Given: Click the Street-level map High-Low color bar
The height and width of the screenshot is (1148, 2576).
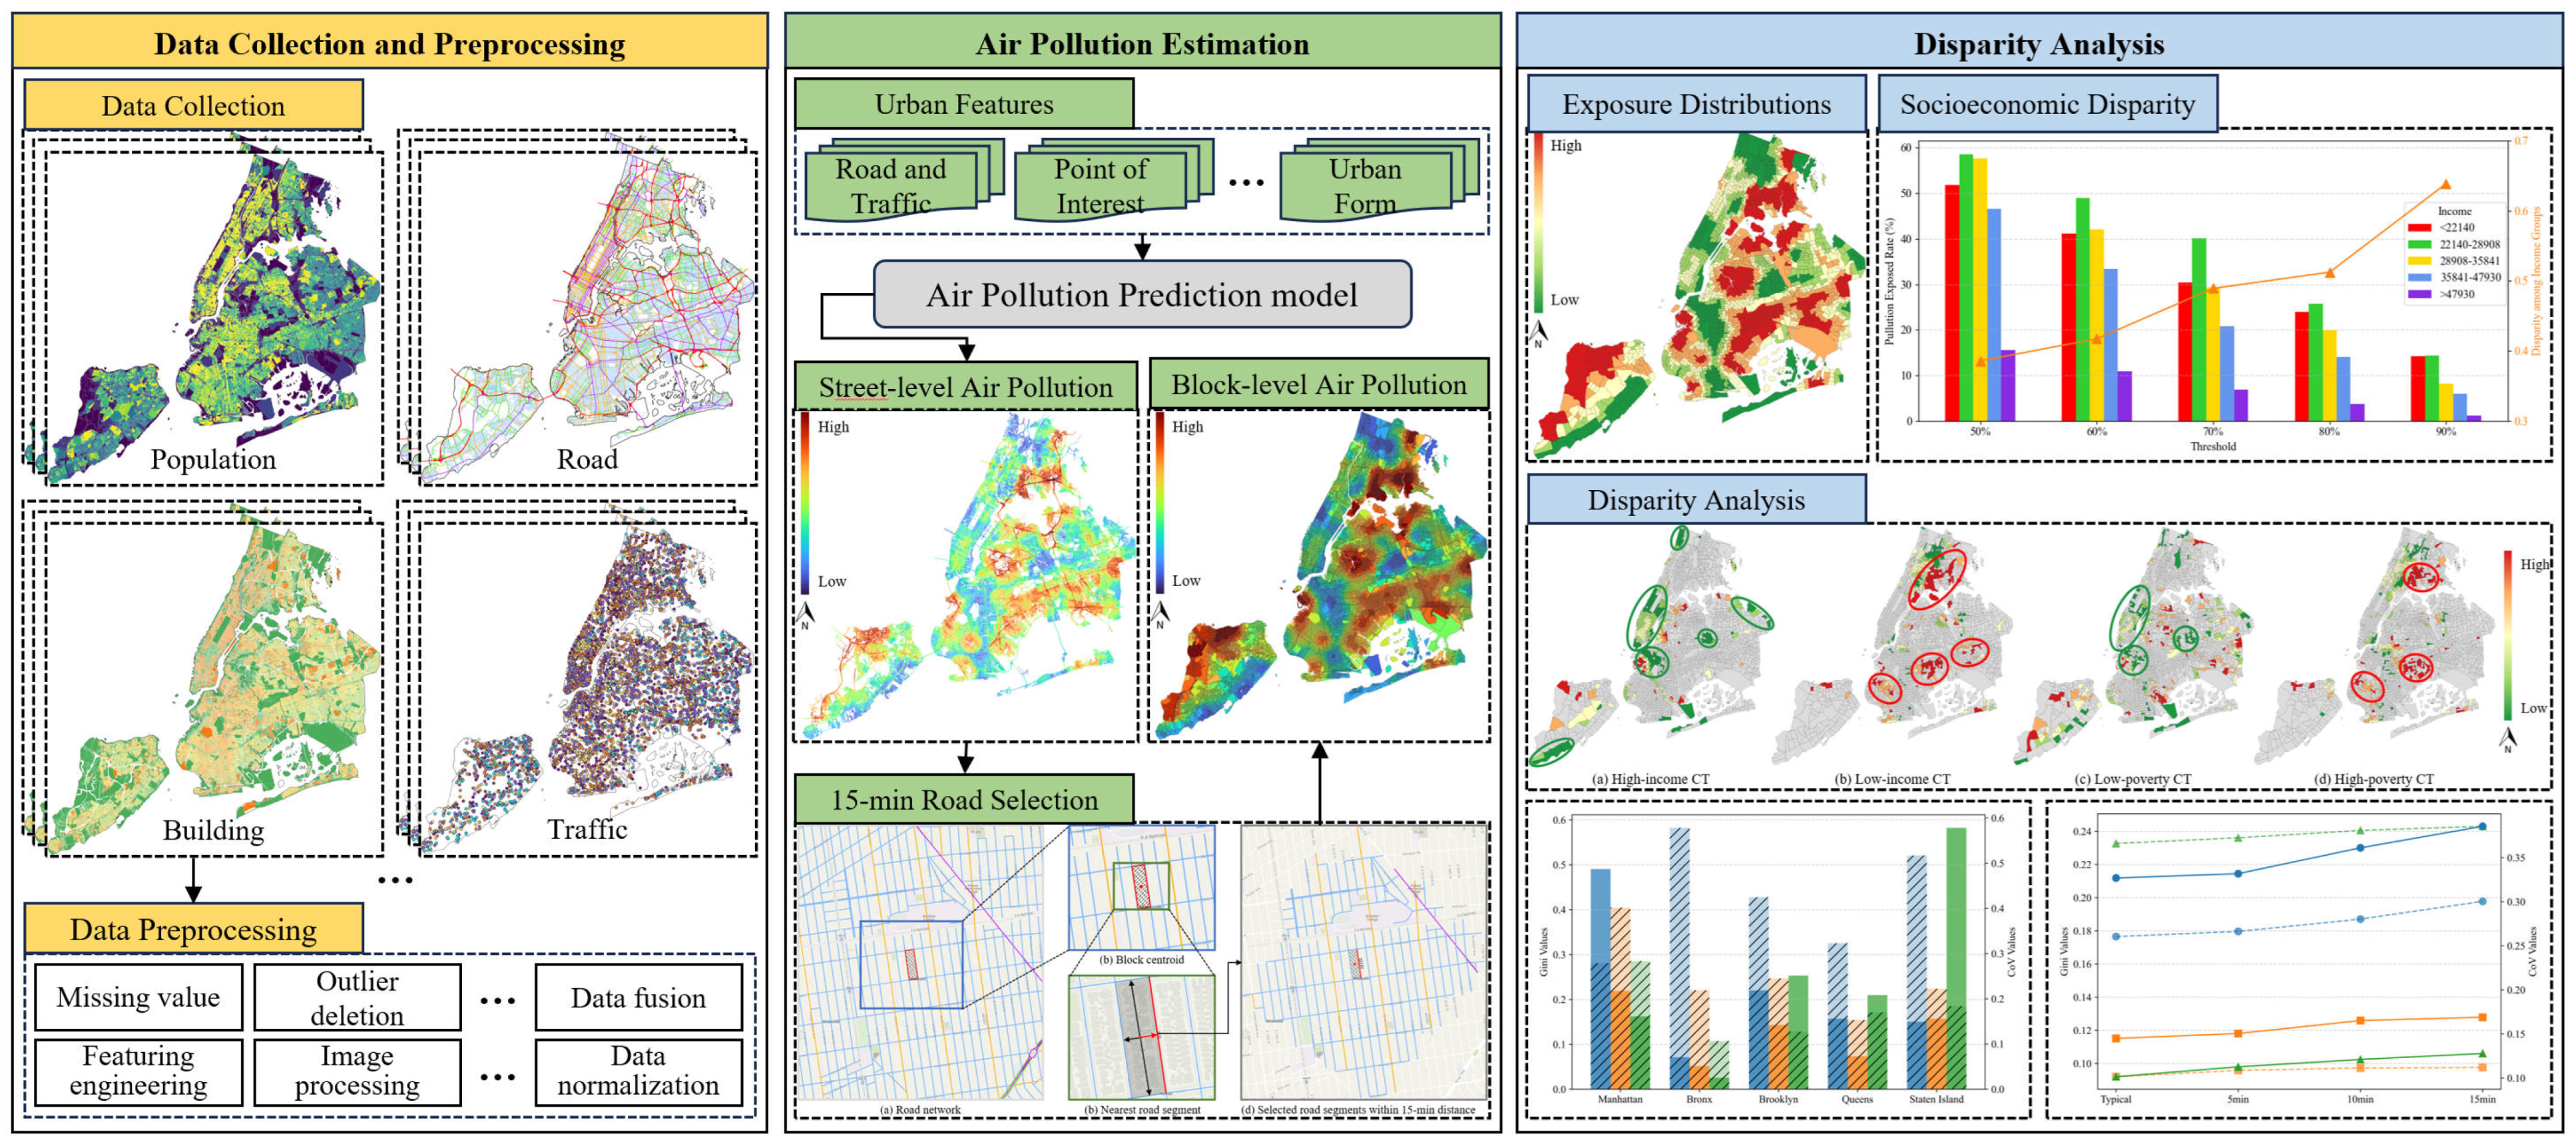Looking at the screenshot, I should click(804, 503).
